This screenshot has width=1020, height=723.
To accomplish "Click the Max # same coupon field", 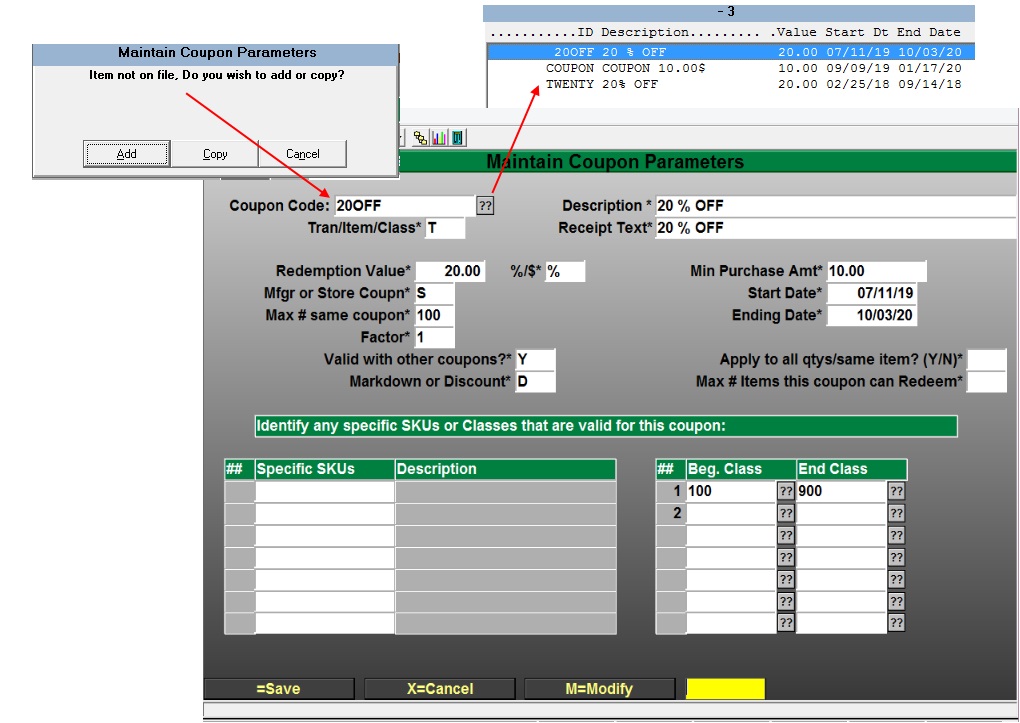I will (435, 315).
